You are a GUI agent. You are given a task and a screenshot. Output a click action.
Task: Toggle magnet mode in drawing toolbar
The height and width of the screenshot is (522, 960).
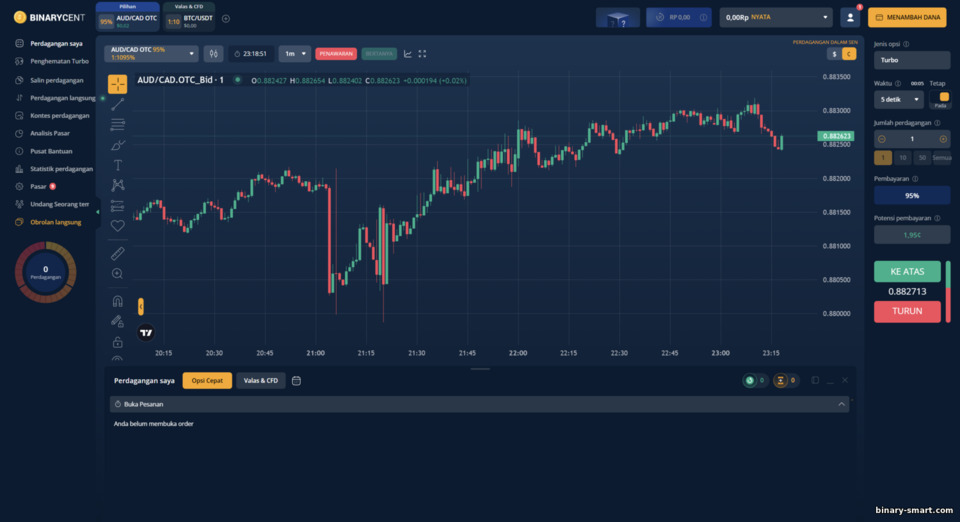coord(118,301)
